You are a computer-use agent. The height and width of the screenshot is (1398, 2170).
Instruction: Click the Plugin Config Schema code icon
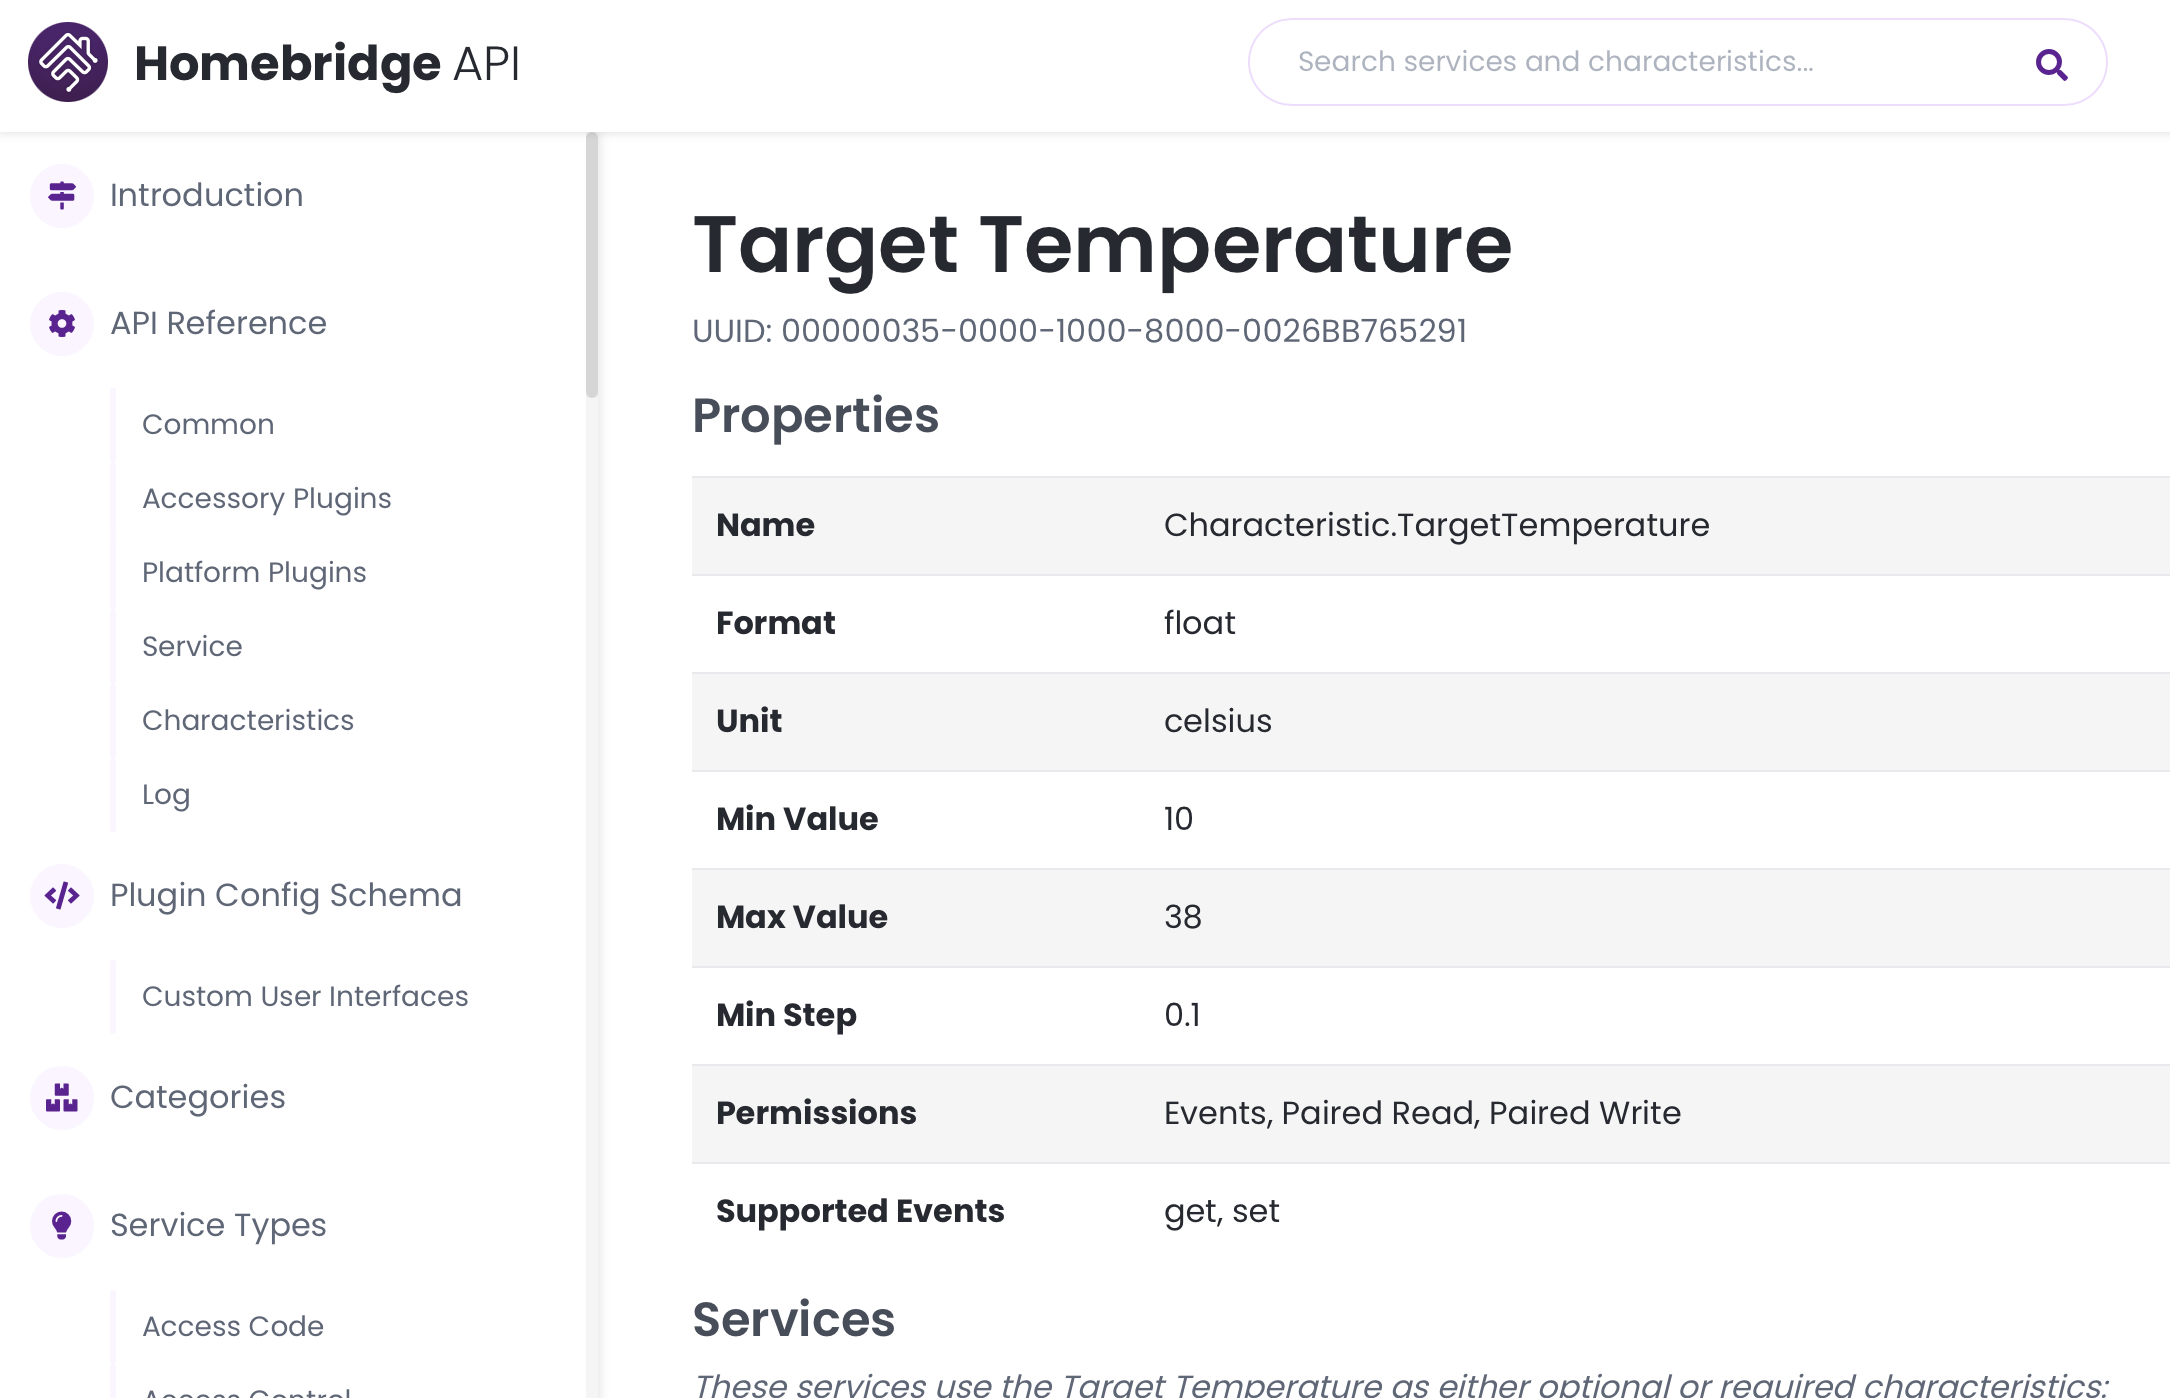pyautogui.click(x=62, y=895)
